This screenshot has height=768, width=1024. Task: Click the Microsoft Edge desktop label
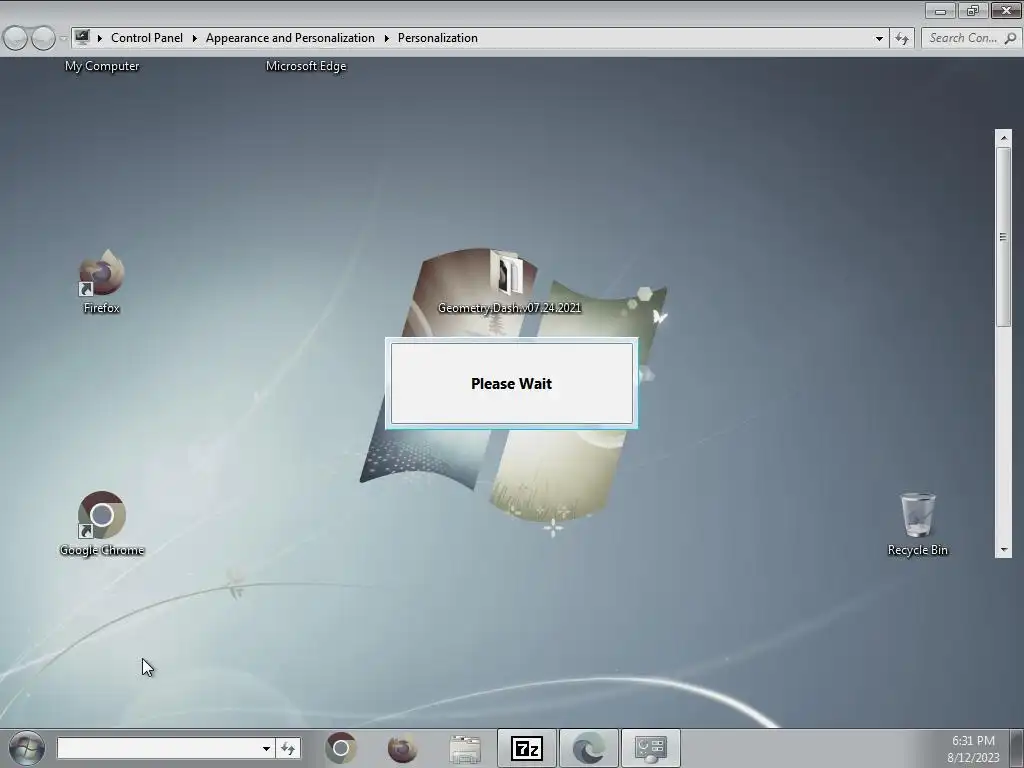tap(306, 66)
